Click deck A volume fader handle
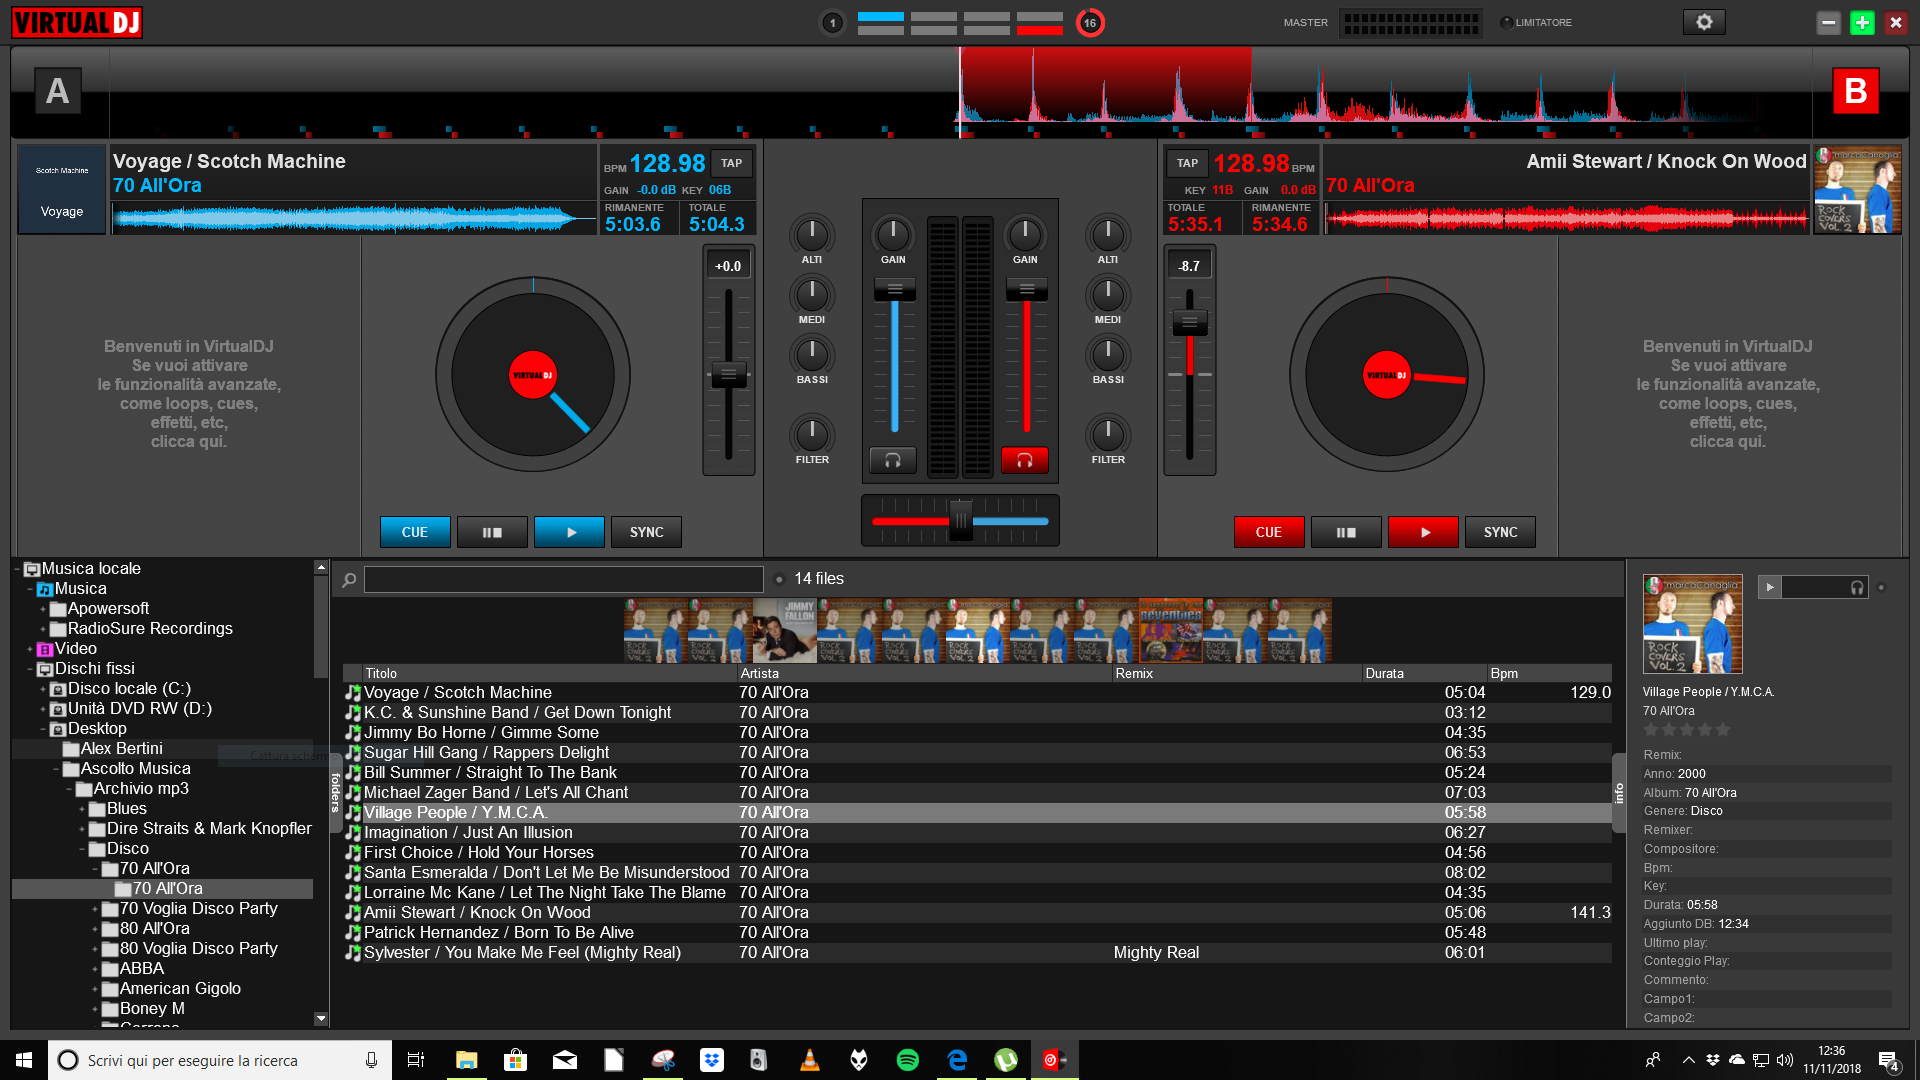 (895, 290)
